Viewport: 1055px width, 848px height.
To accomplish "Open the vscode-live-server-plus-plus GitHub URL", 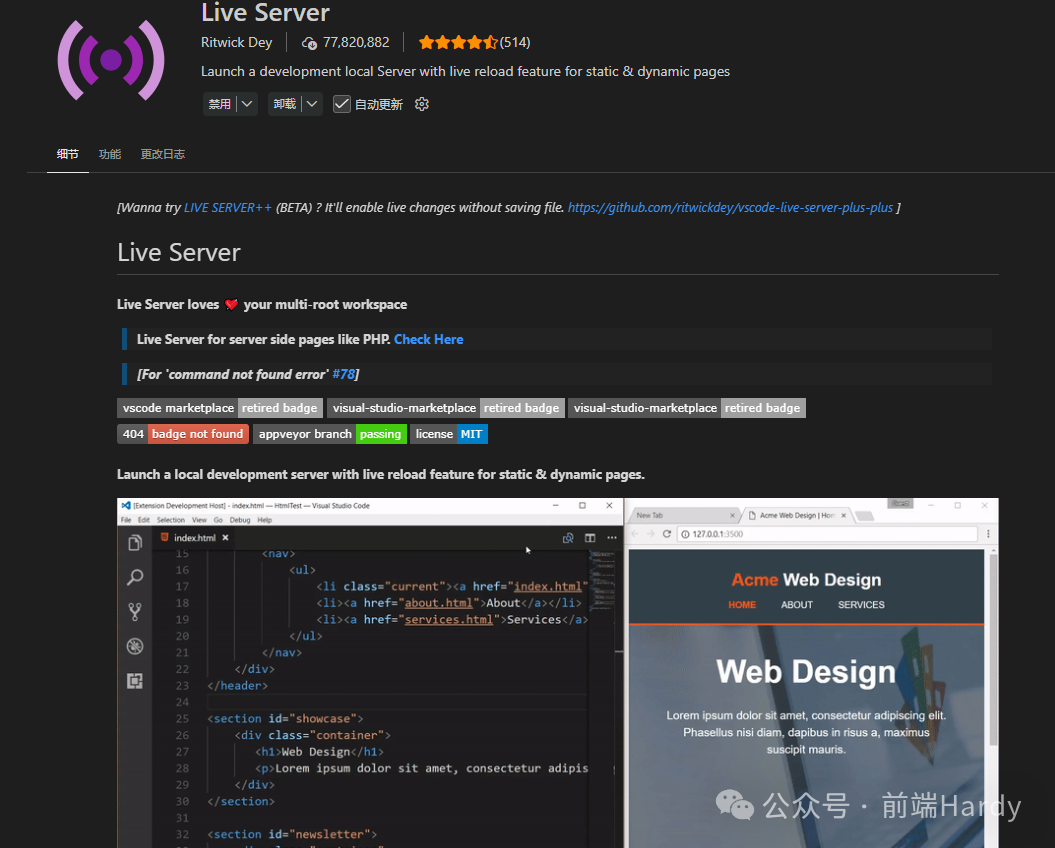I will point(730,207).
